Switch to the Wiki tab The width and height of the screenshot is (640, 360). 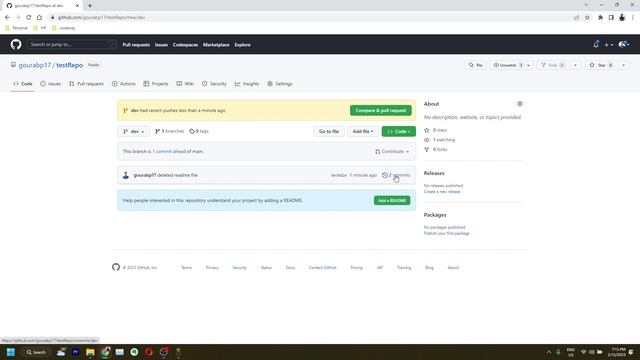click(185, 84)
